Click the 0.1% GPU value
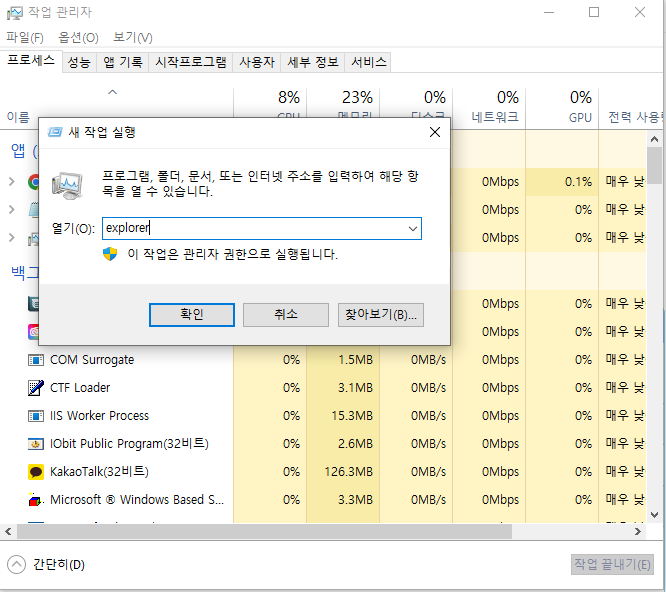Image resolution: width=666 pixels, height=592 pixels. point(578,182)
